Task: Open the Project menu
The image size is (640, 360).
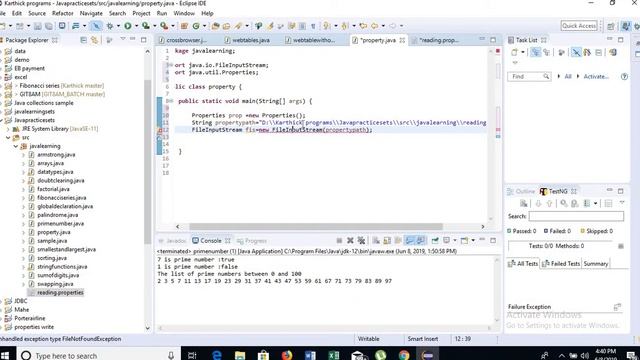Action: [141, 13]
